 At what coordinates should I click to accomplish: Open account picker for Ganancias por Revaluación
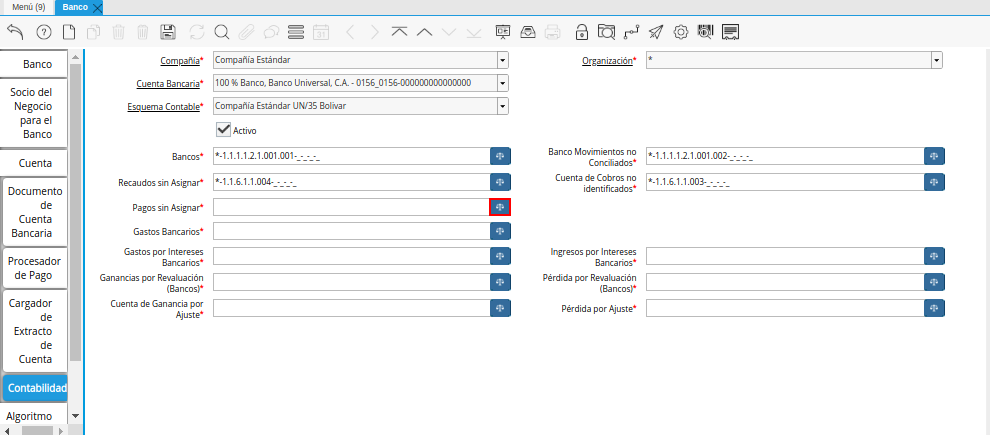coord(500,282)
